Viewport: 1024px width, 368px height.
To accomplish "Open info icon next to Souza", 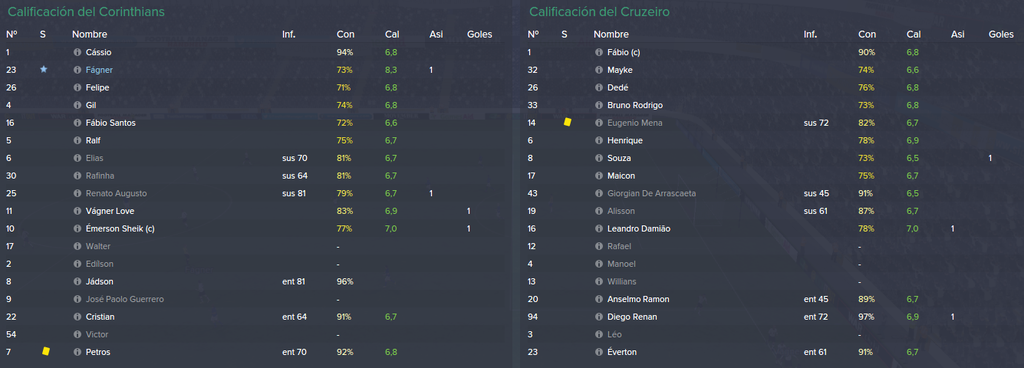I will [599, 158].
